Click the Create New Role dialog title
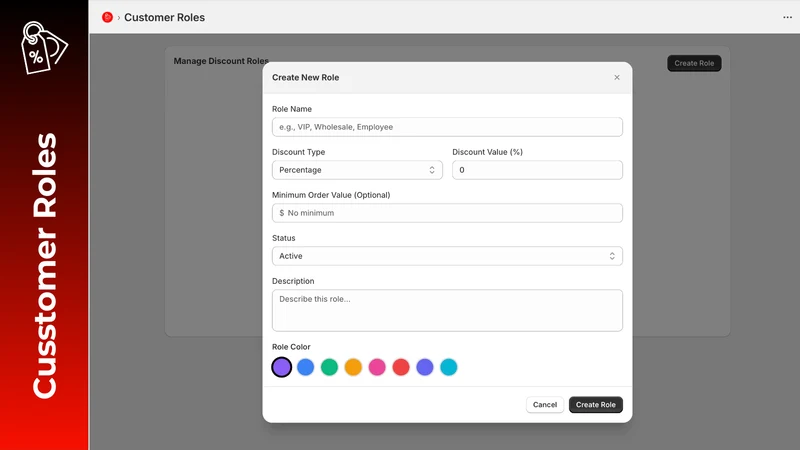This screenshot has height=450, width=800. [305, 78]
